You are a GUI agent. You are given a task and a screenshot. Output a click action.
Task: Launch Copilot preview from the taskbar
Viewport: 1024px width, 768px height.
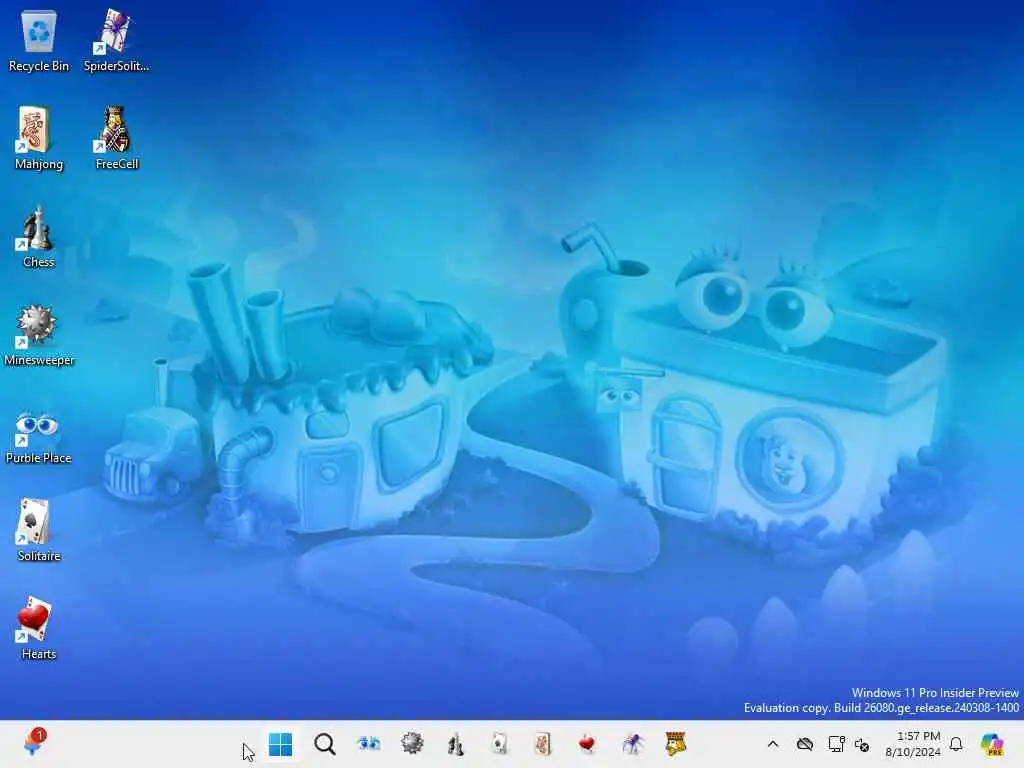[x=992, y=744]
